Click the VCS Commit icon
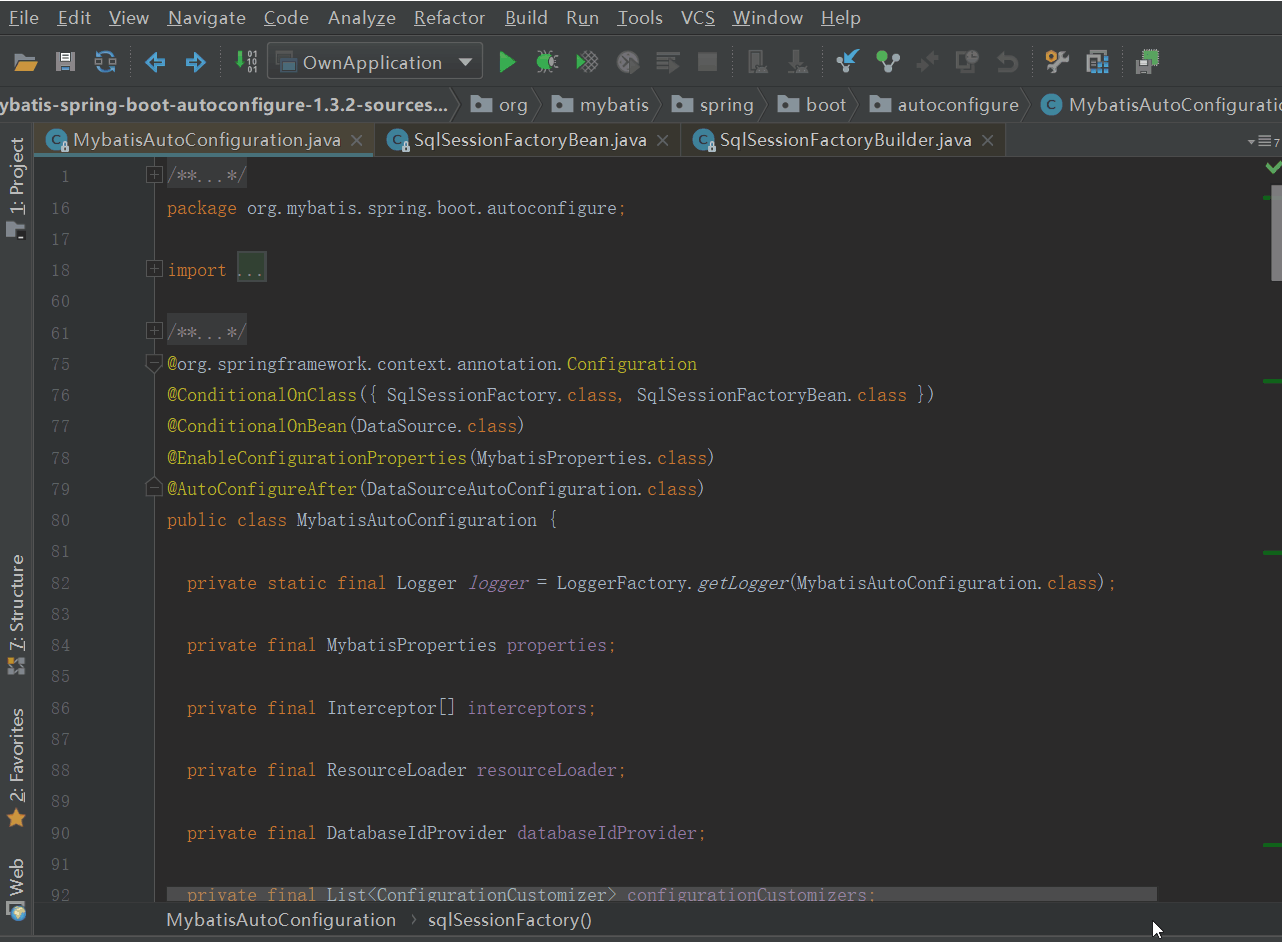Image resolution: width=1282 pixels, height=942 pixels. click(x=887, y=62)
